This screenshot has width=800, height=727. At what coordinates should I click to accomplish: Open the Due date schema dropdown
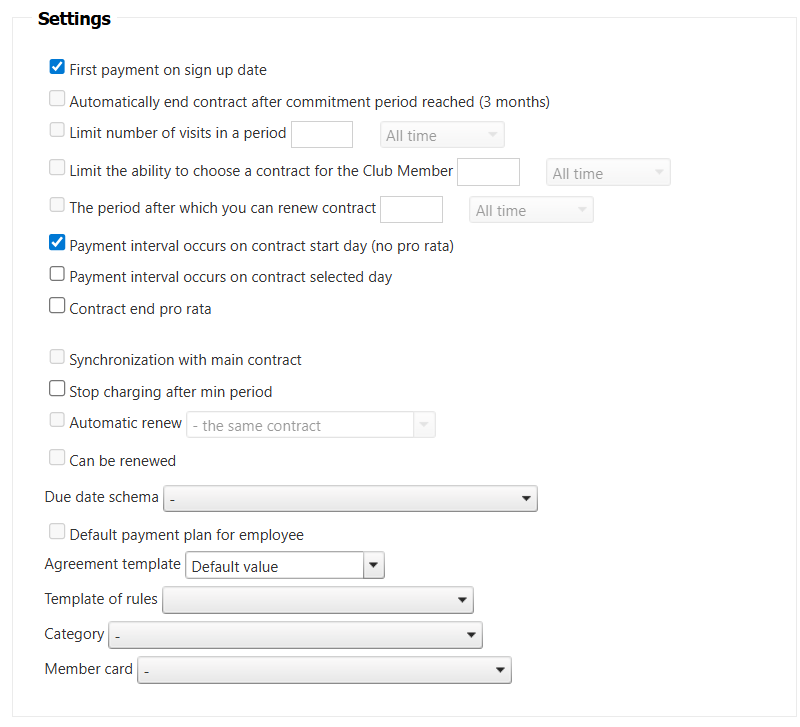(x=350, y=498)
